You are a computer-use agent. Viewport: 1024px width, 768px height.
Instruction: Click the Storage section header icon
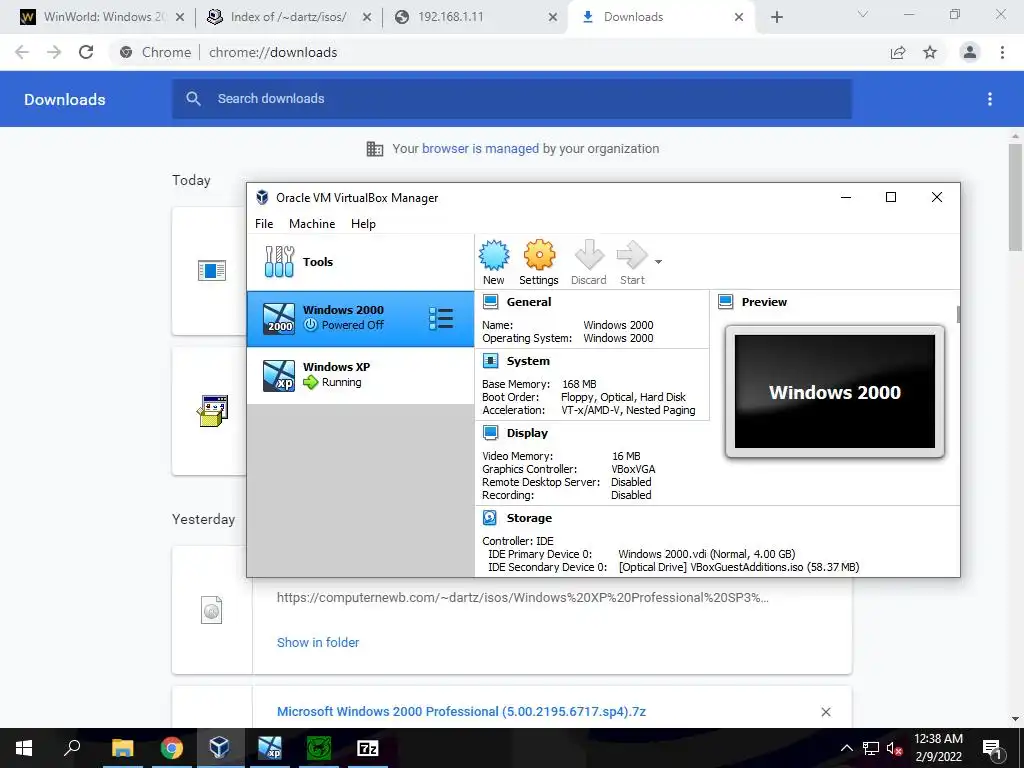click(490, 518)
